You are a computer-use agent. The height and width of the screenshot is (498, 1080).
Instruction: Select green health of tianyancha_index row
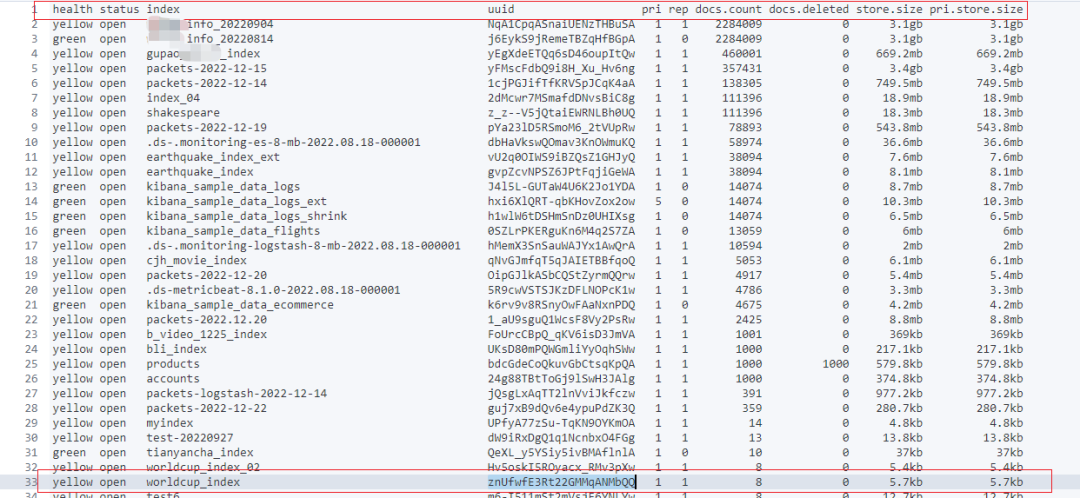[70, 453]
